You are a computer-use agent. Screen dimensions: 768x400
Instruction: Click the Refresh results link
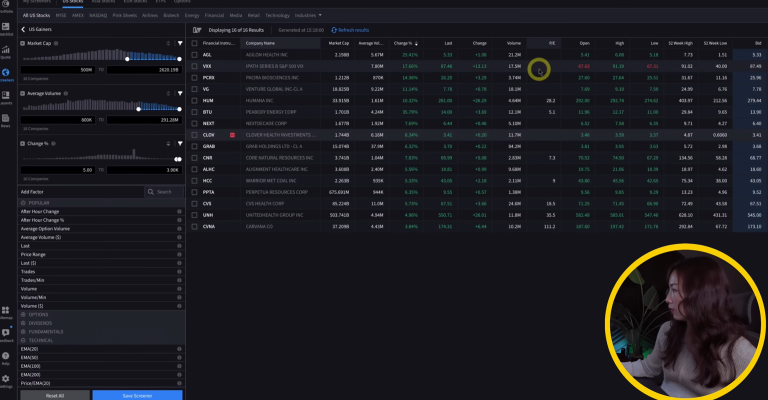(x=353, y=31)
